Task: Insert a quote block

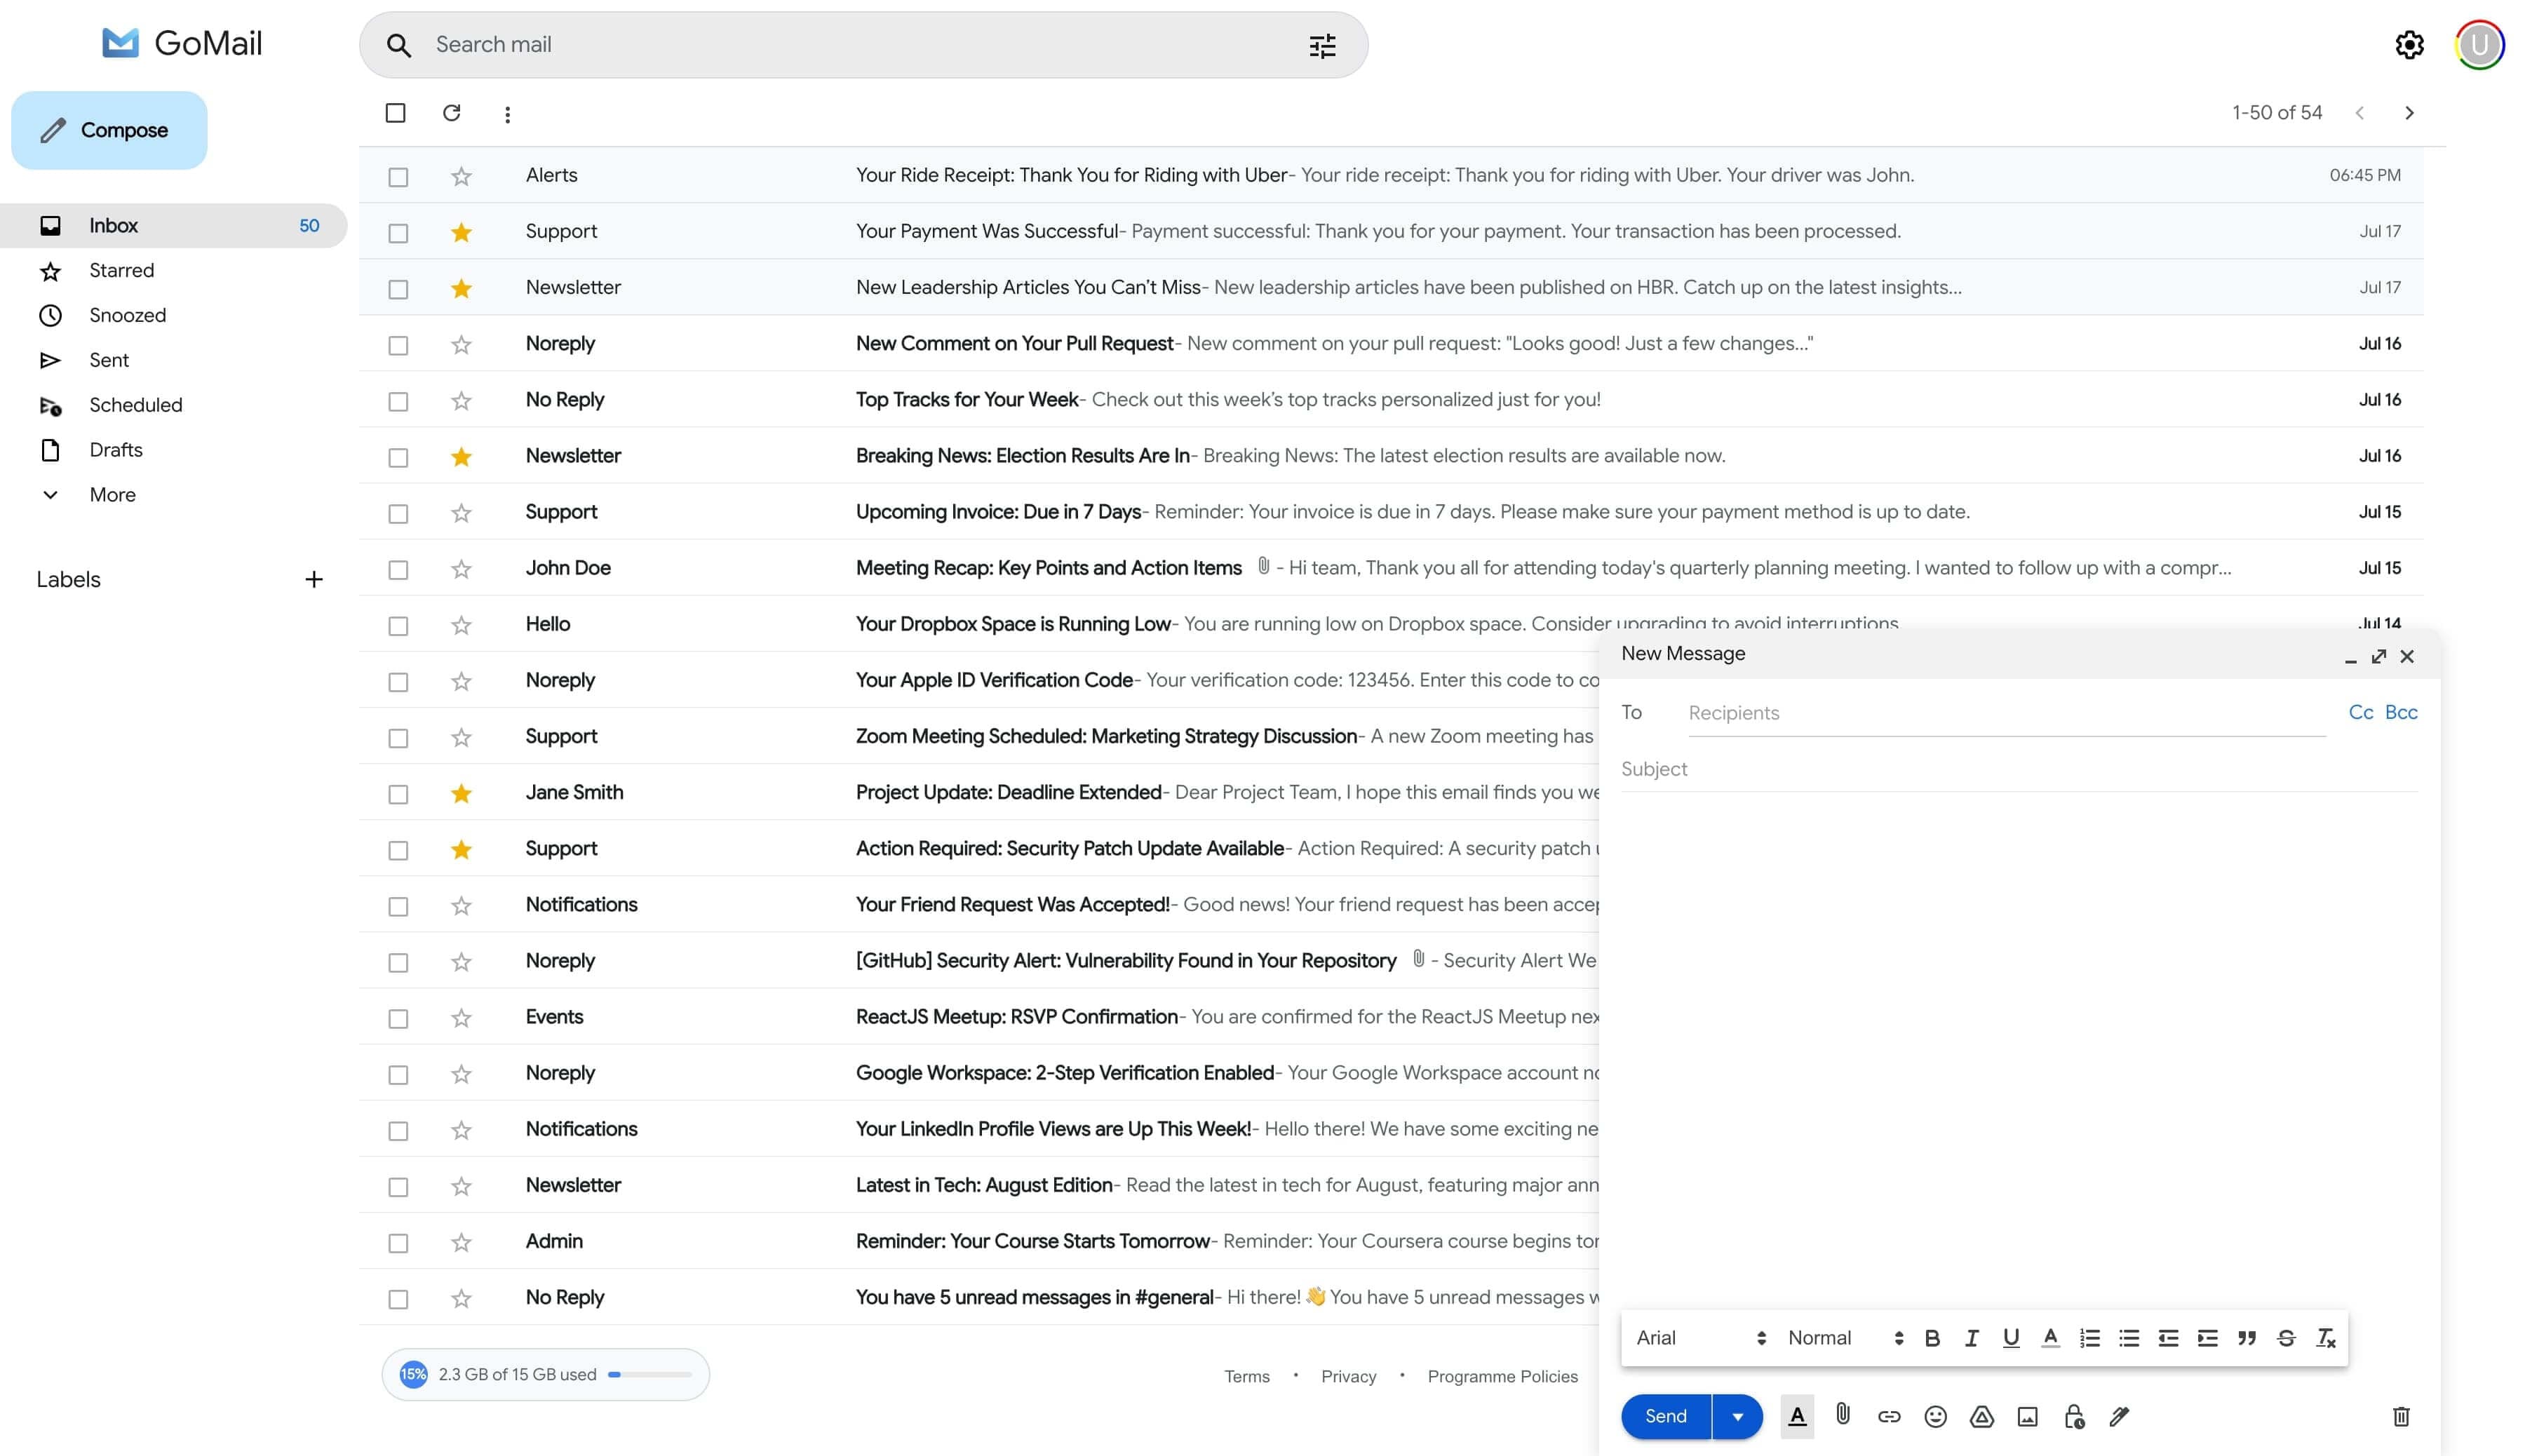Action: pyautogui.click(x=2246, y=1338)
